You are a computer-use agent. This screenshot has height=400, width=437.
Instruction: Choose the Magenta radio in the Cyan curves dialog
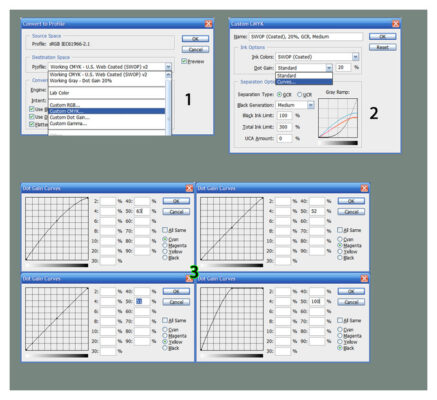pos(165,245)
